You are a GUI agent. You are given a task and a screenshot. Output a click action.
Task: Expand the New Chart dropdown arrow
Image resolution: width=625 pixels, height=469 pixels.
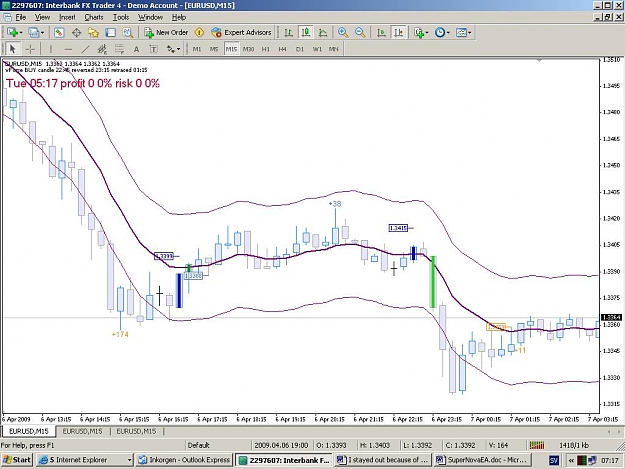click(20, 33)
